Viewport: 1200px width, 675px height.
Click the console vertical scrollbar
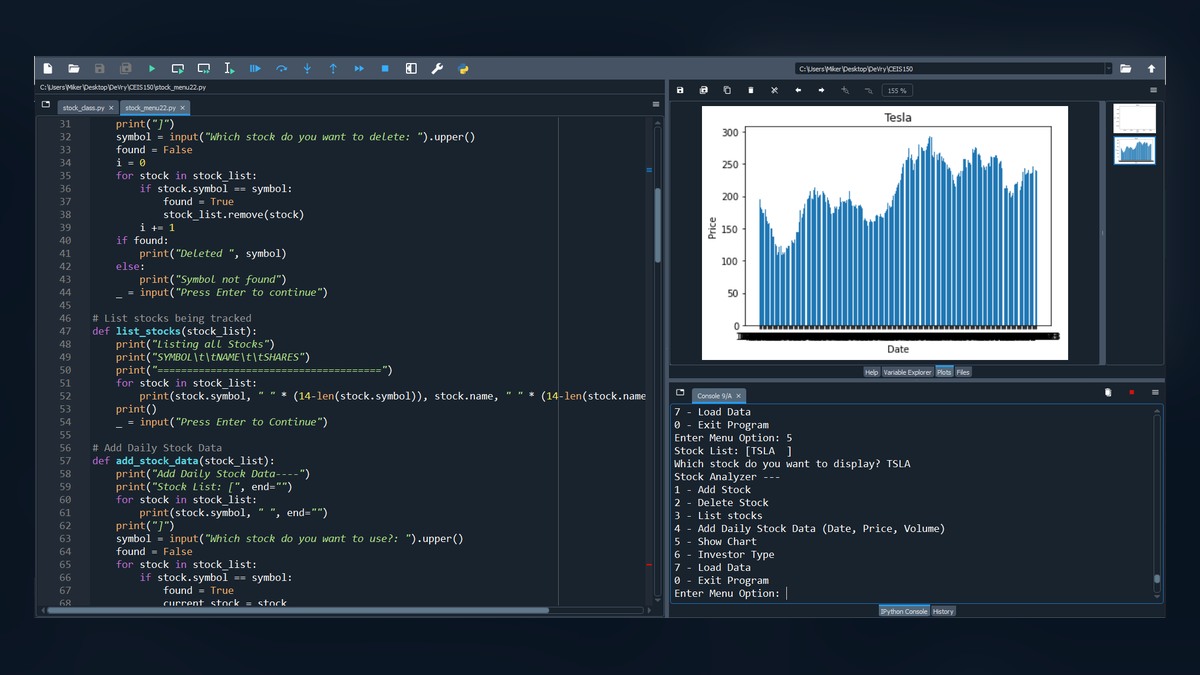1157,578
